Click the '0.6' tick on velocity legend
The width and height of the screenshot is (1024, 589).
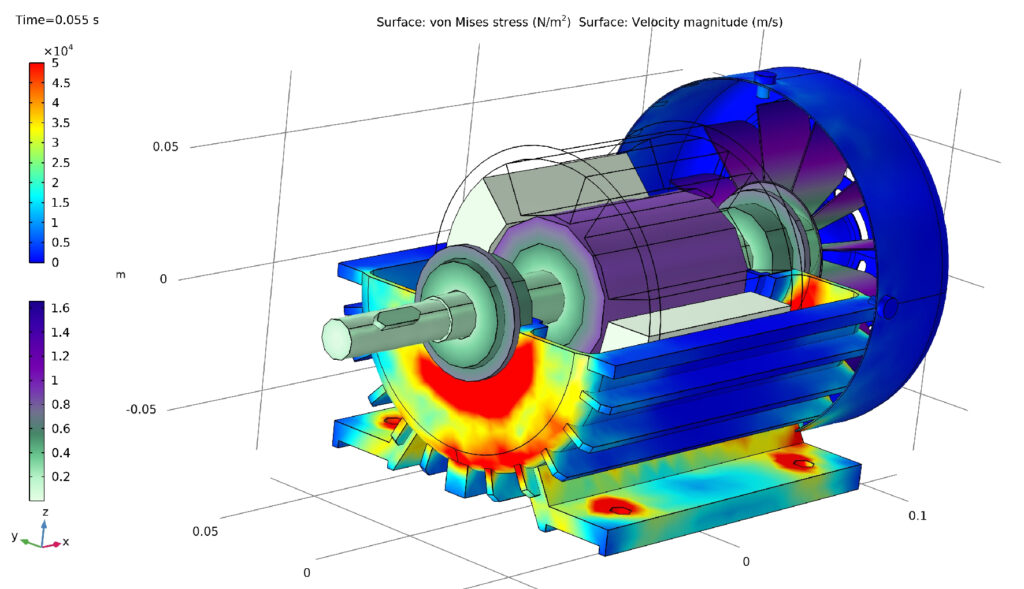pyautogui.click(x=61, y=428)
